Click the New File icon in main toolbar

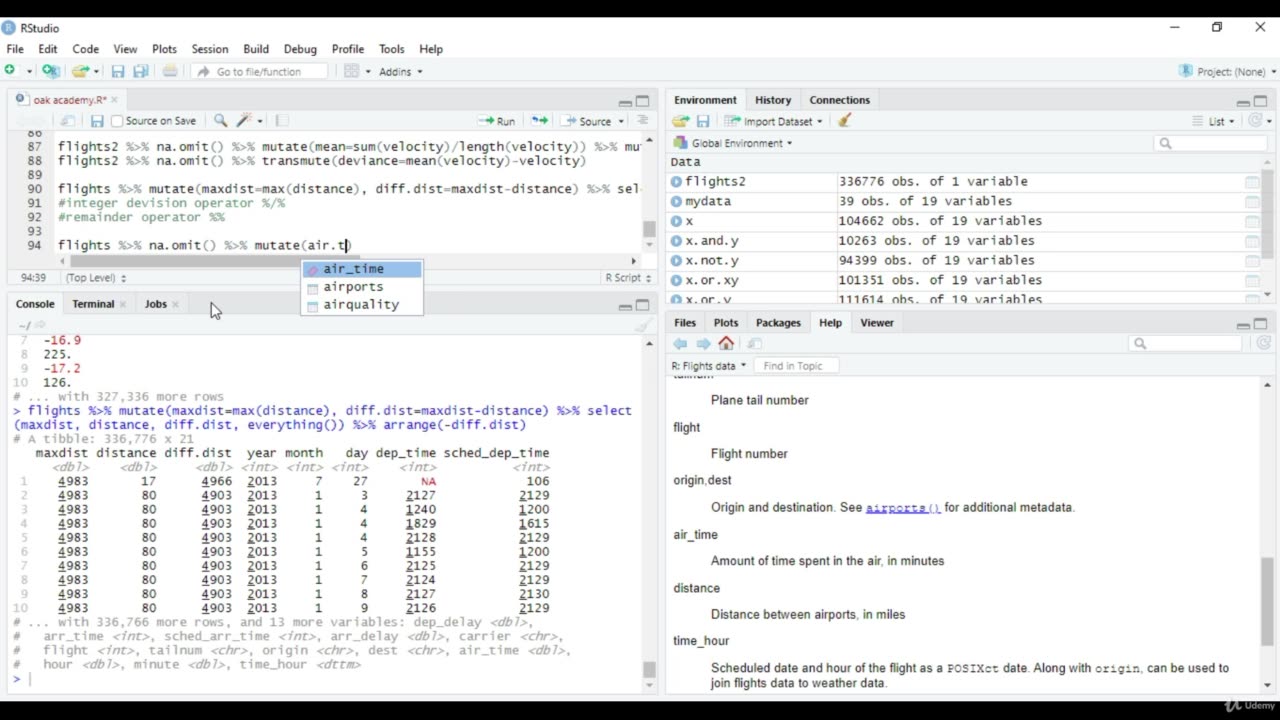10,71
